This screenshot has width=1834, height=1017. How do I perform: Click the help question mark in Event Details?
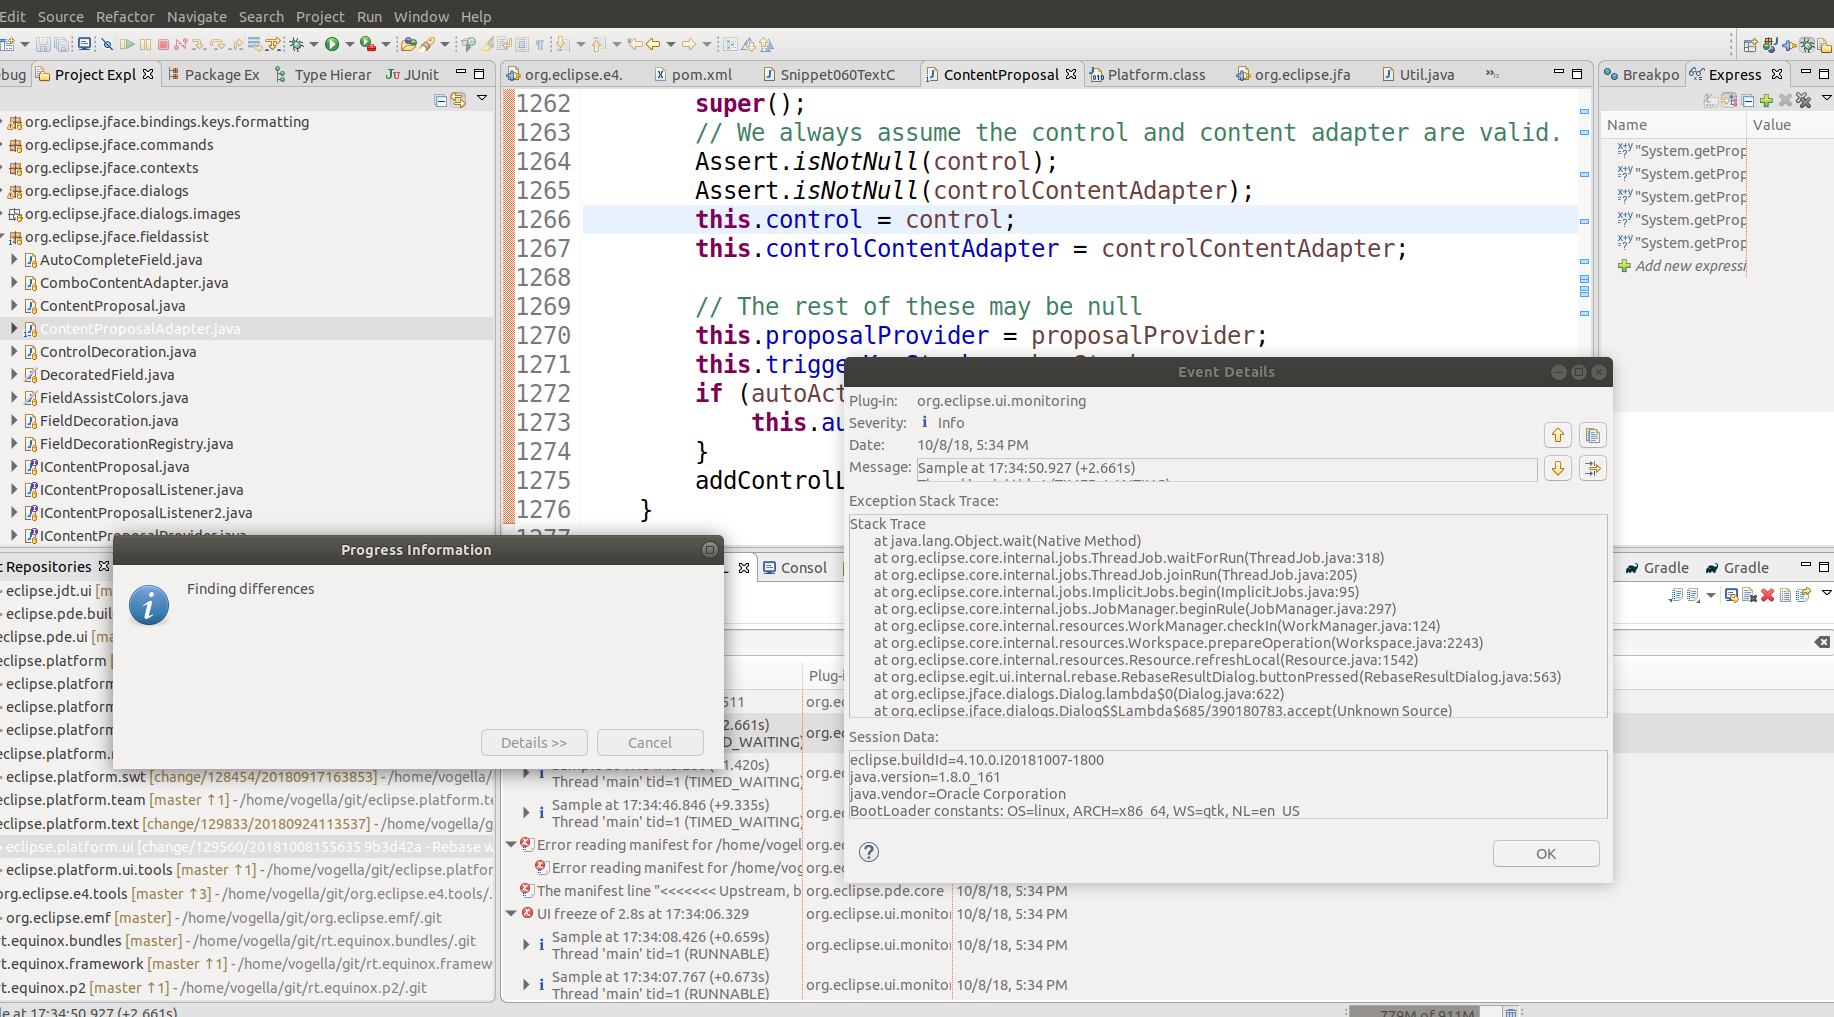pos(869,852)
